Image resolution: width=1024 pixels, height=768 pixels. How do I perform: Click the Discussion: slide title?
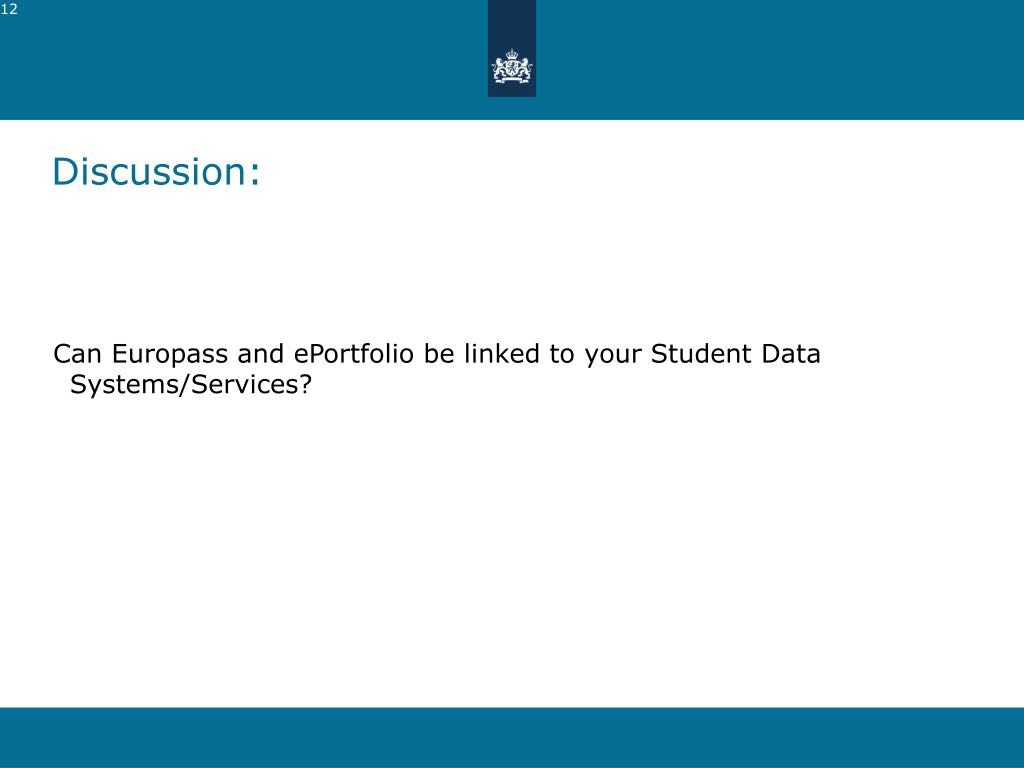tap(156, 171)
